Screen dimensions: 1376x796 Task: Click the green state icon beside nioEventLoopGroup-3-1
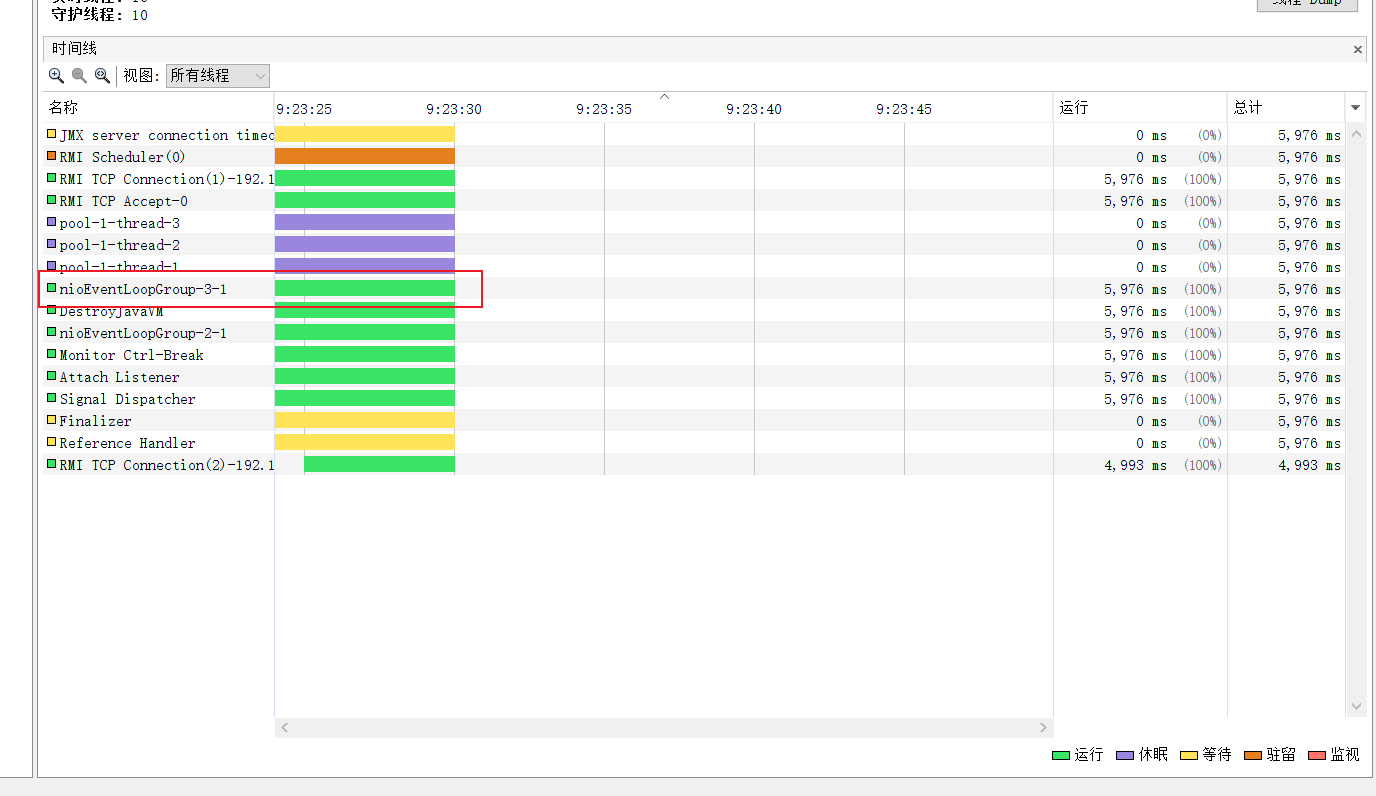coord(52,288)
